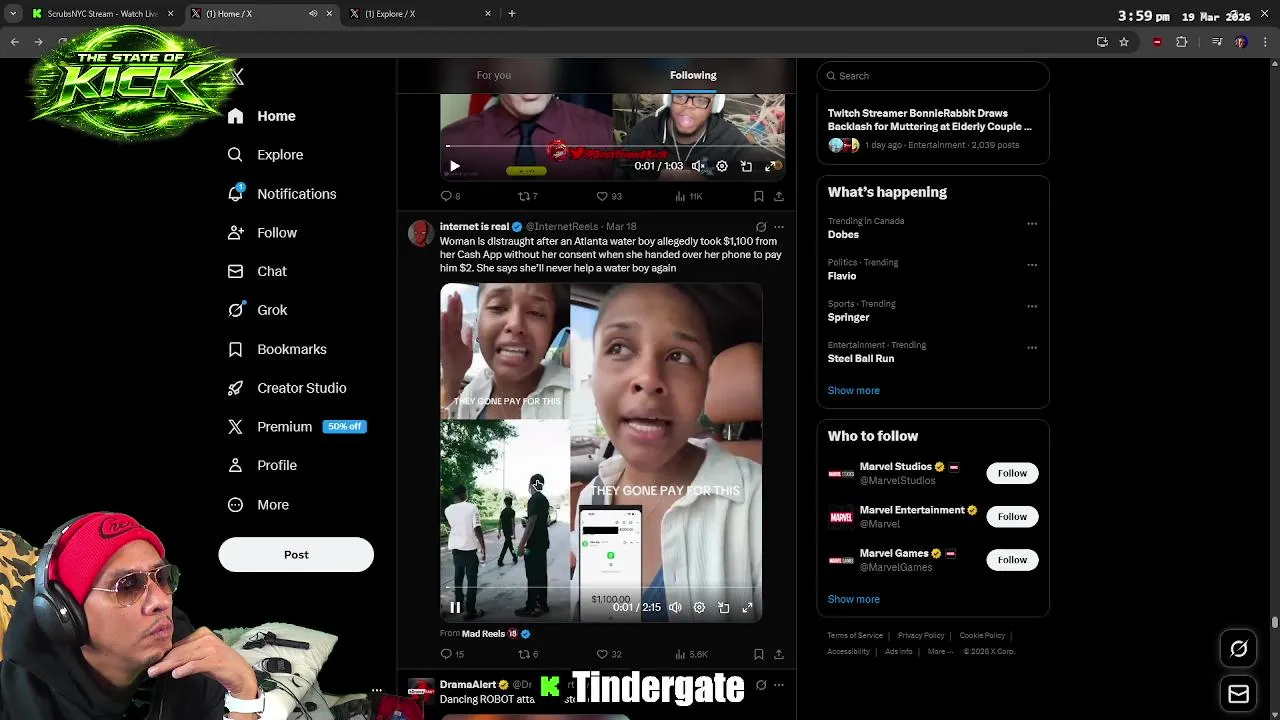This screenshot has height=720, width=1280.
Task: Unmute the top video
Action: 698,166
